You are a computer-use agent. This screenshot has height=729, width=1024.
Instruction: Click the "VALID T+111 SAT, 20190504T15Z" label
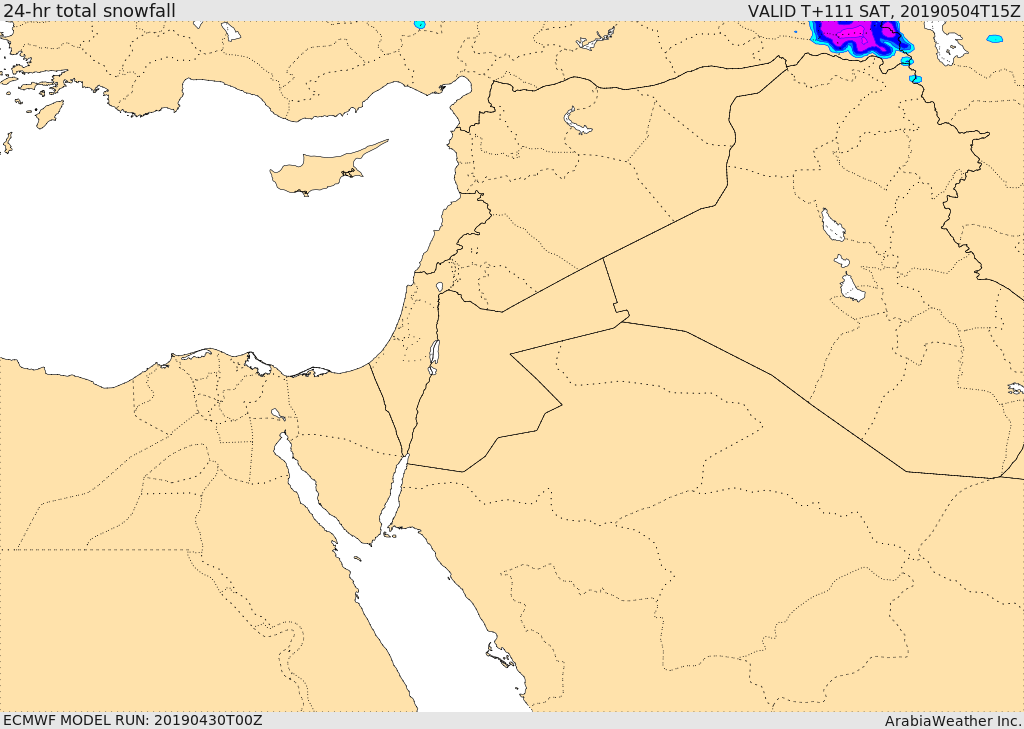[884, 10]
